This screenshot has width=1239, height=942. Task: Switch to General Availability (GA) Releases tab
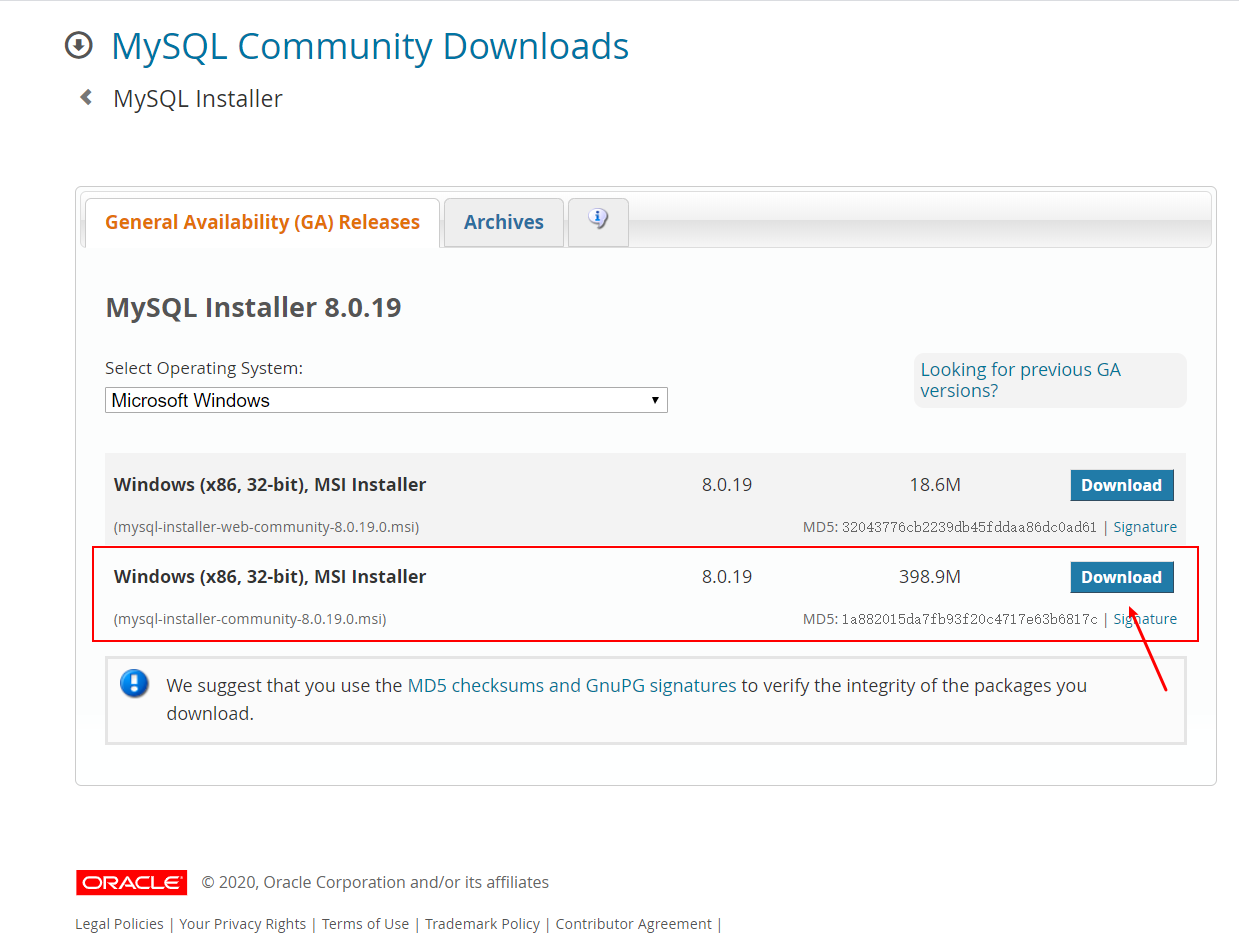pyautogui.click(x=262, y=222)
